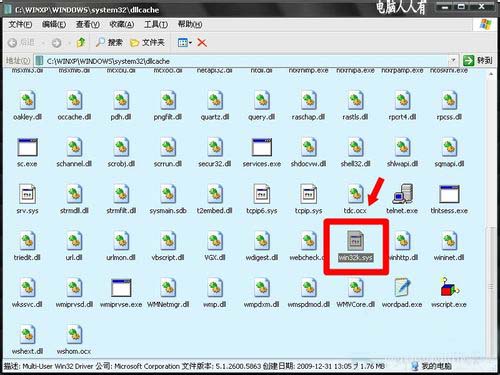Viewport: 500px width, 375px height.
Task: Open the 文件(F) menu
Action: (x=20, y=24)
